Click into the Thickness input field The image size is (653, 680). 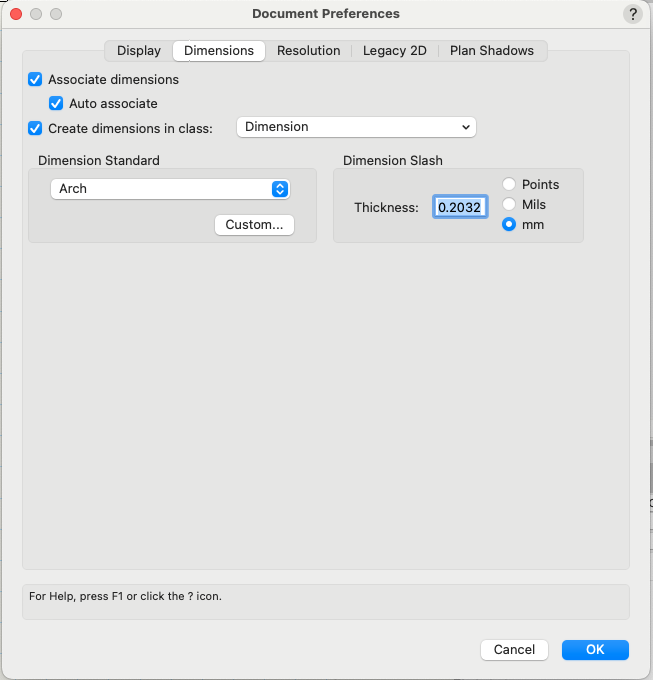click(459, 207)
